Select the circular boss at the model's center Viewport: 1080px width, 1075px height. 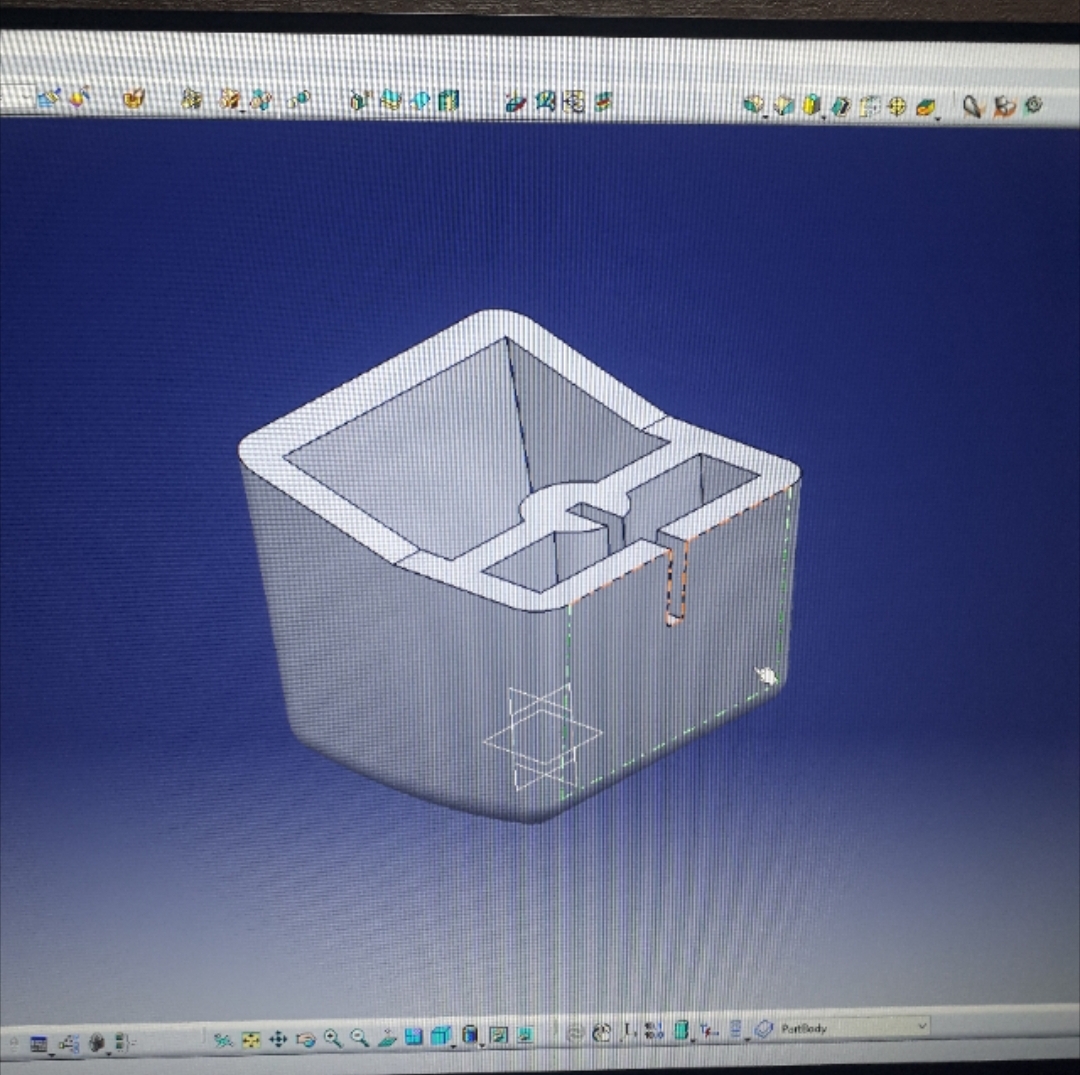[x=574, y=507]
